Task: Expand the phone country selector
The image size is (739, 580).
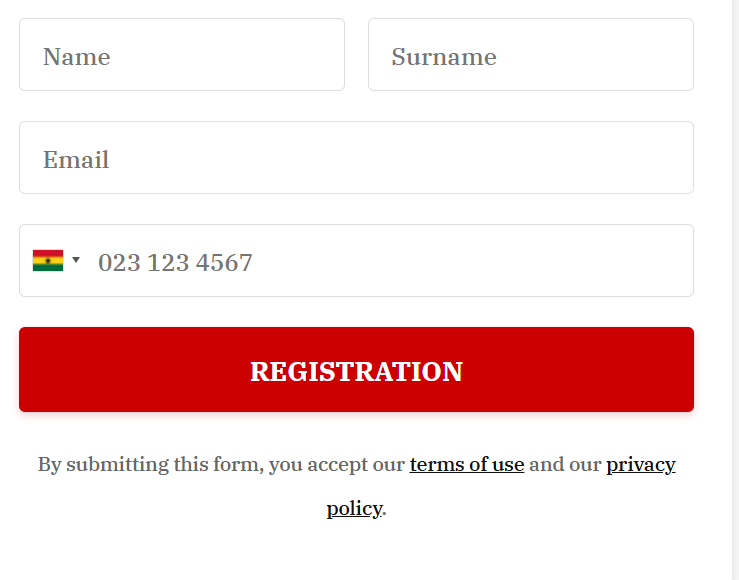Action: coord(57,261)
